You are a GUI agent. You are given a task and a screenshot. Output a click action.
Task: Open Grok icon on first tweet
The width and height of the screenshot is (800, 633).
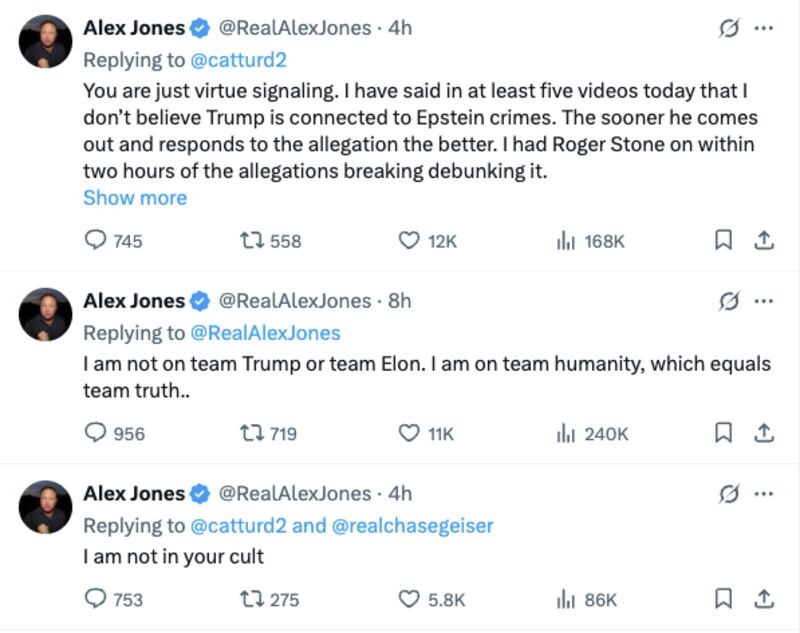tap(729, 28)
